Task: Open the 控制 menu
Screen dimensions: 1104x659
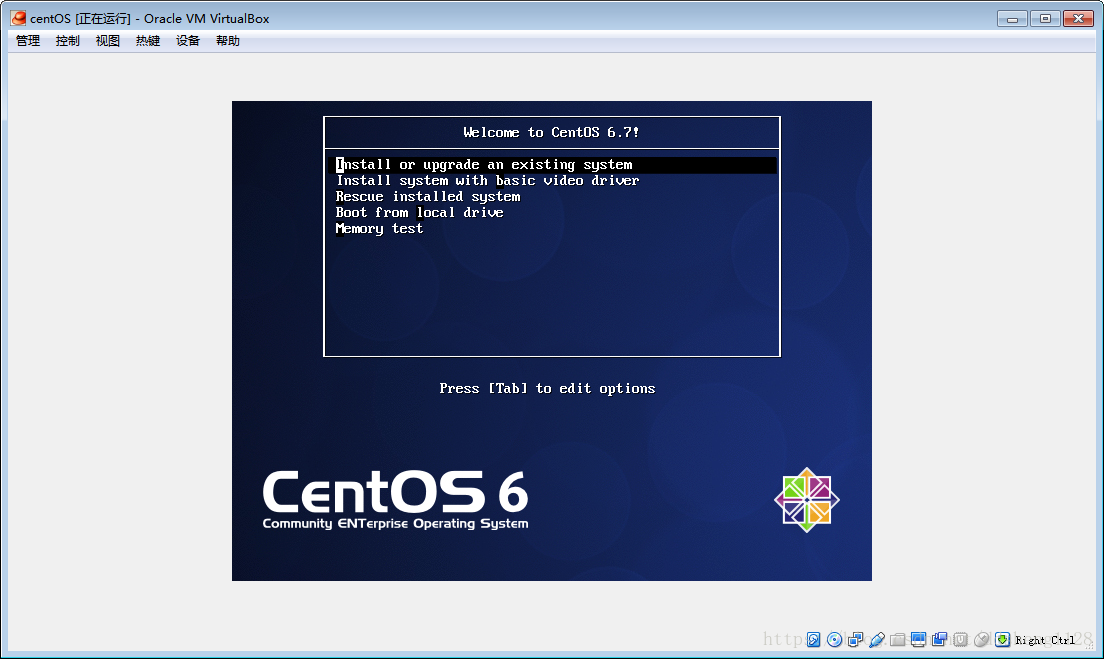Action: coord(68,41)
